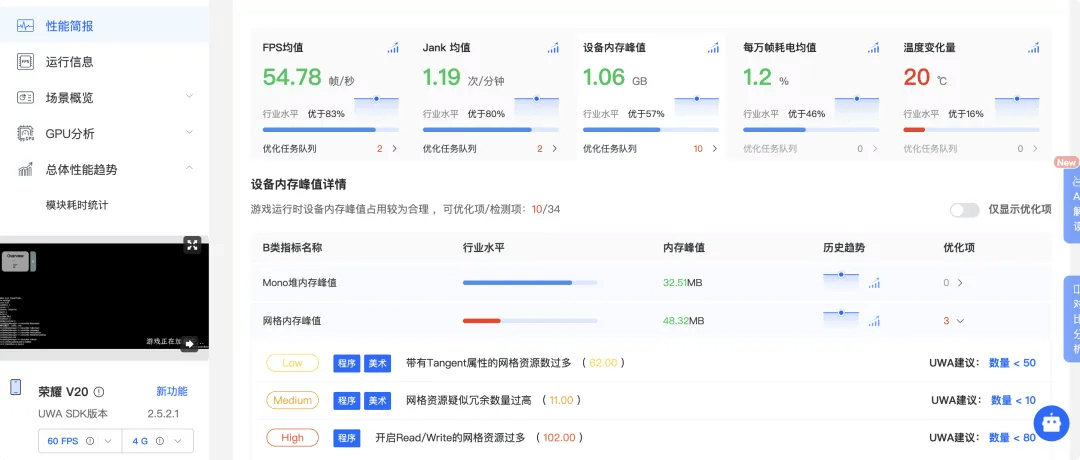Image resolution: width=1080 pixels, height=460 pixels.
Task: Open 设备内存峰值 optimization task queue
Action: point(713,149)
